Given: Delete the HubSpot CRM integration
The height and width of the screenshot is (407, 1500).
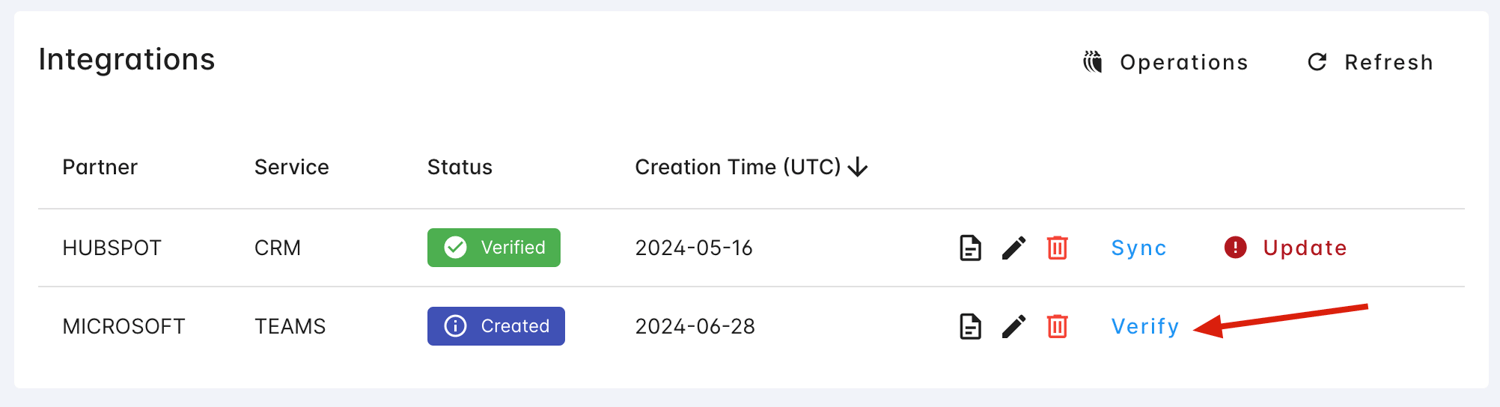Looking at the screenshot, I should 1057,248.
